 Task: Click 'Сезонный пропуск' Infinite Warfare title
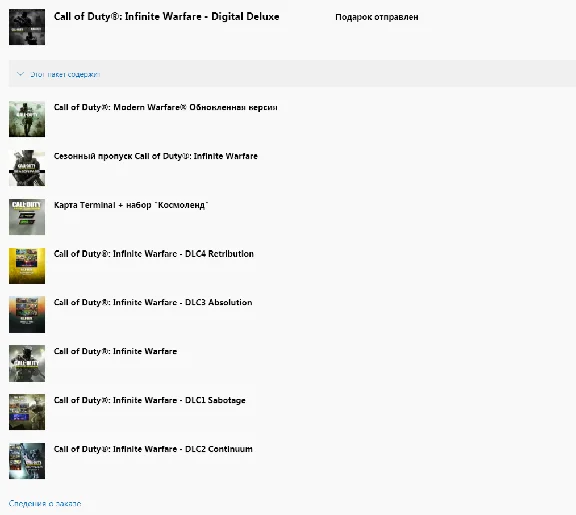155,156
